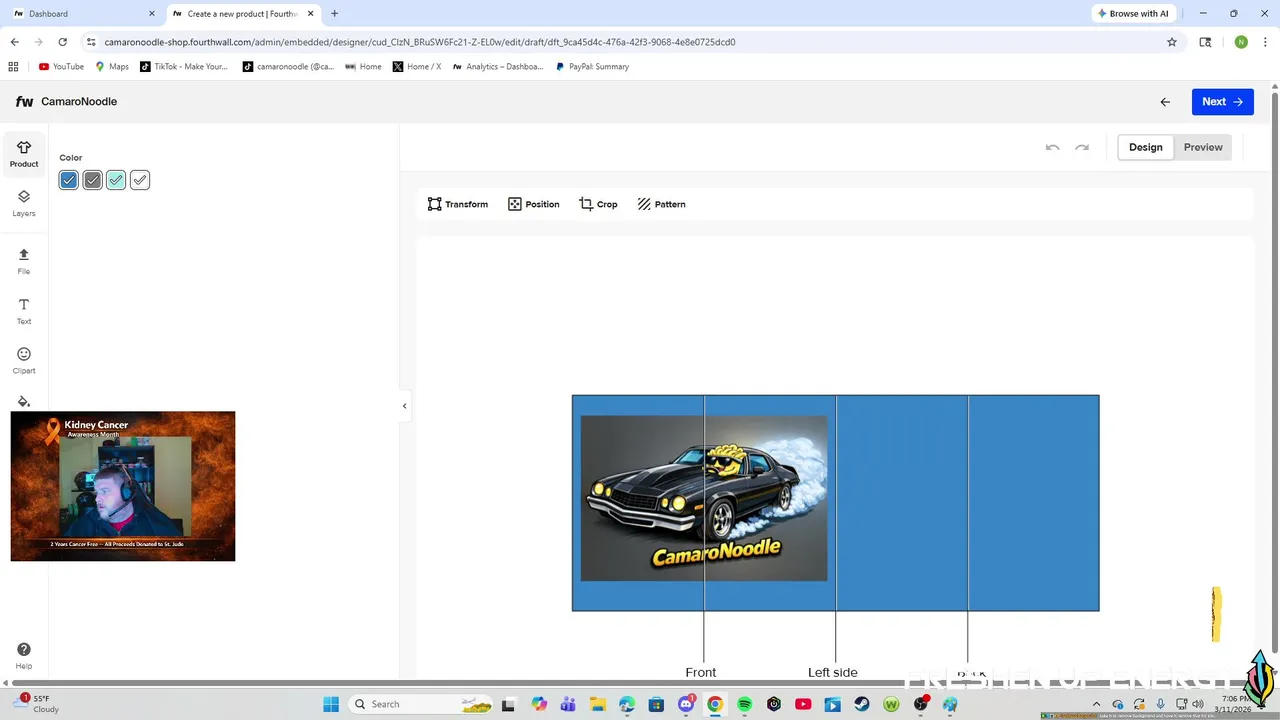This screenshot has height=720, width=1280.
Task: Click the taskbar Search box
Action: click(421, 704)
